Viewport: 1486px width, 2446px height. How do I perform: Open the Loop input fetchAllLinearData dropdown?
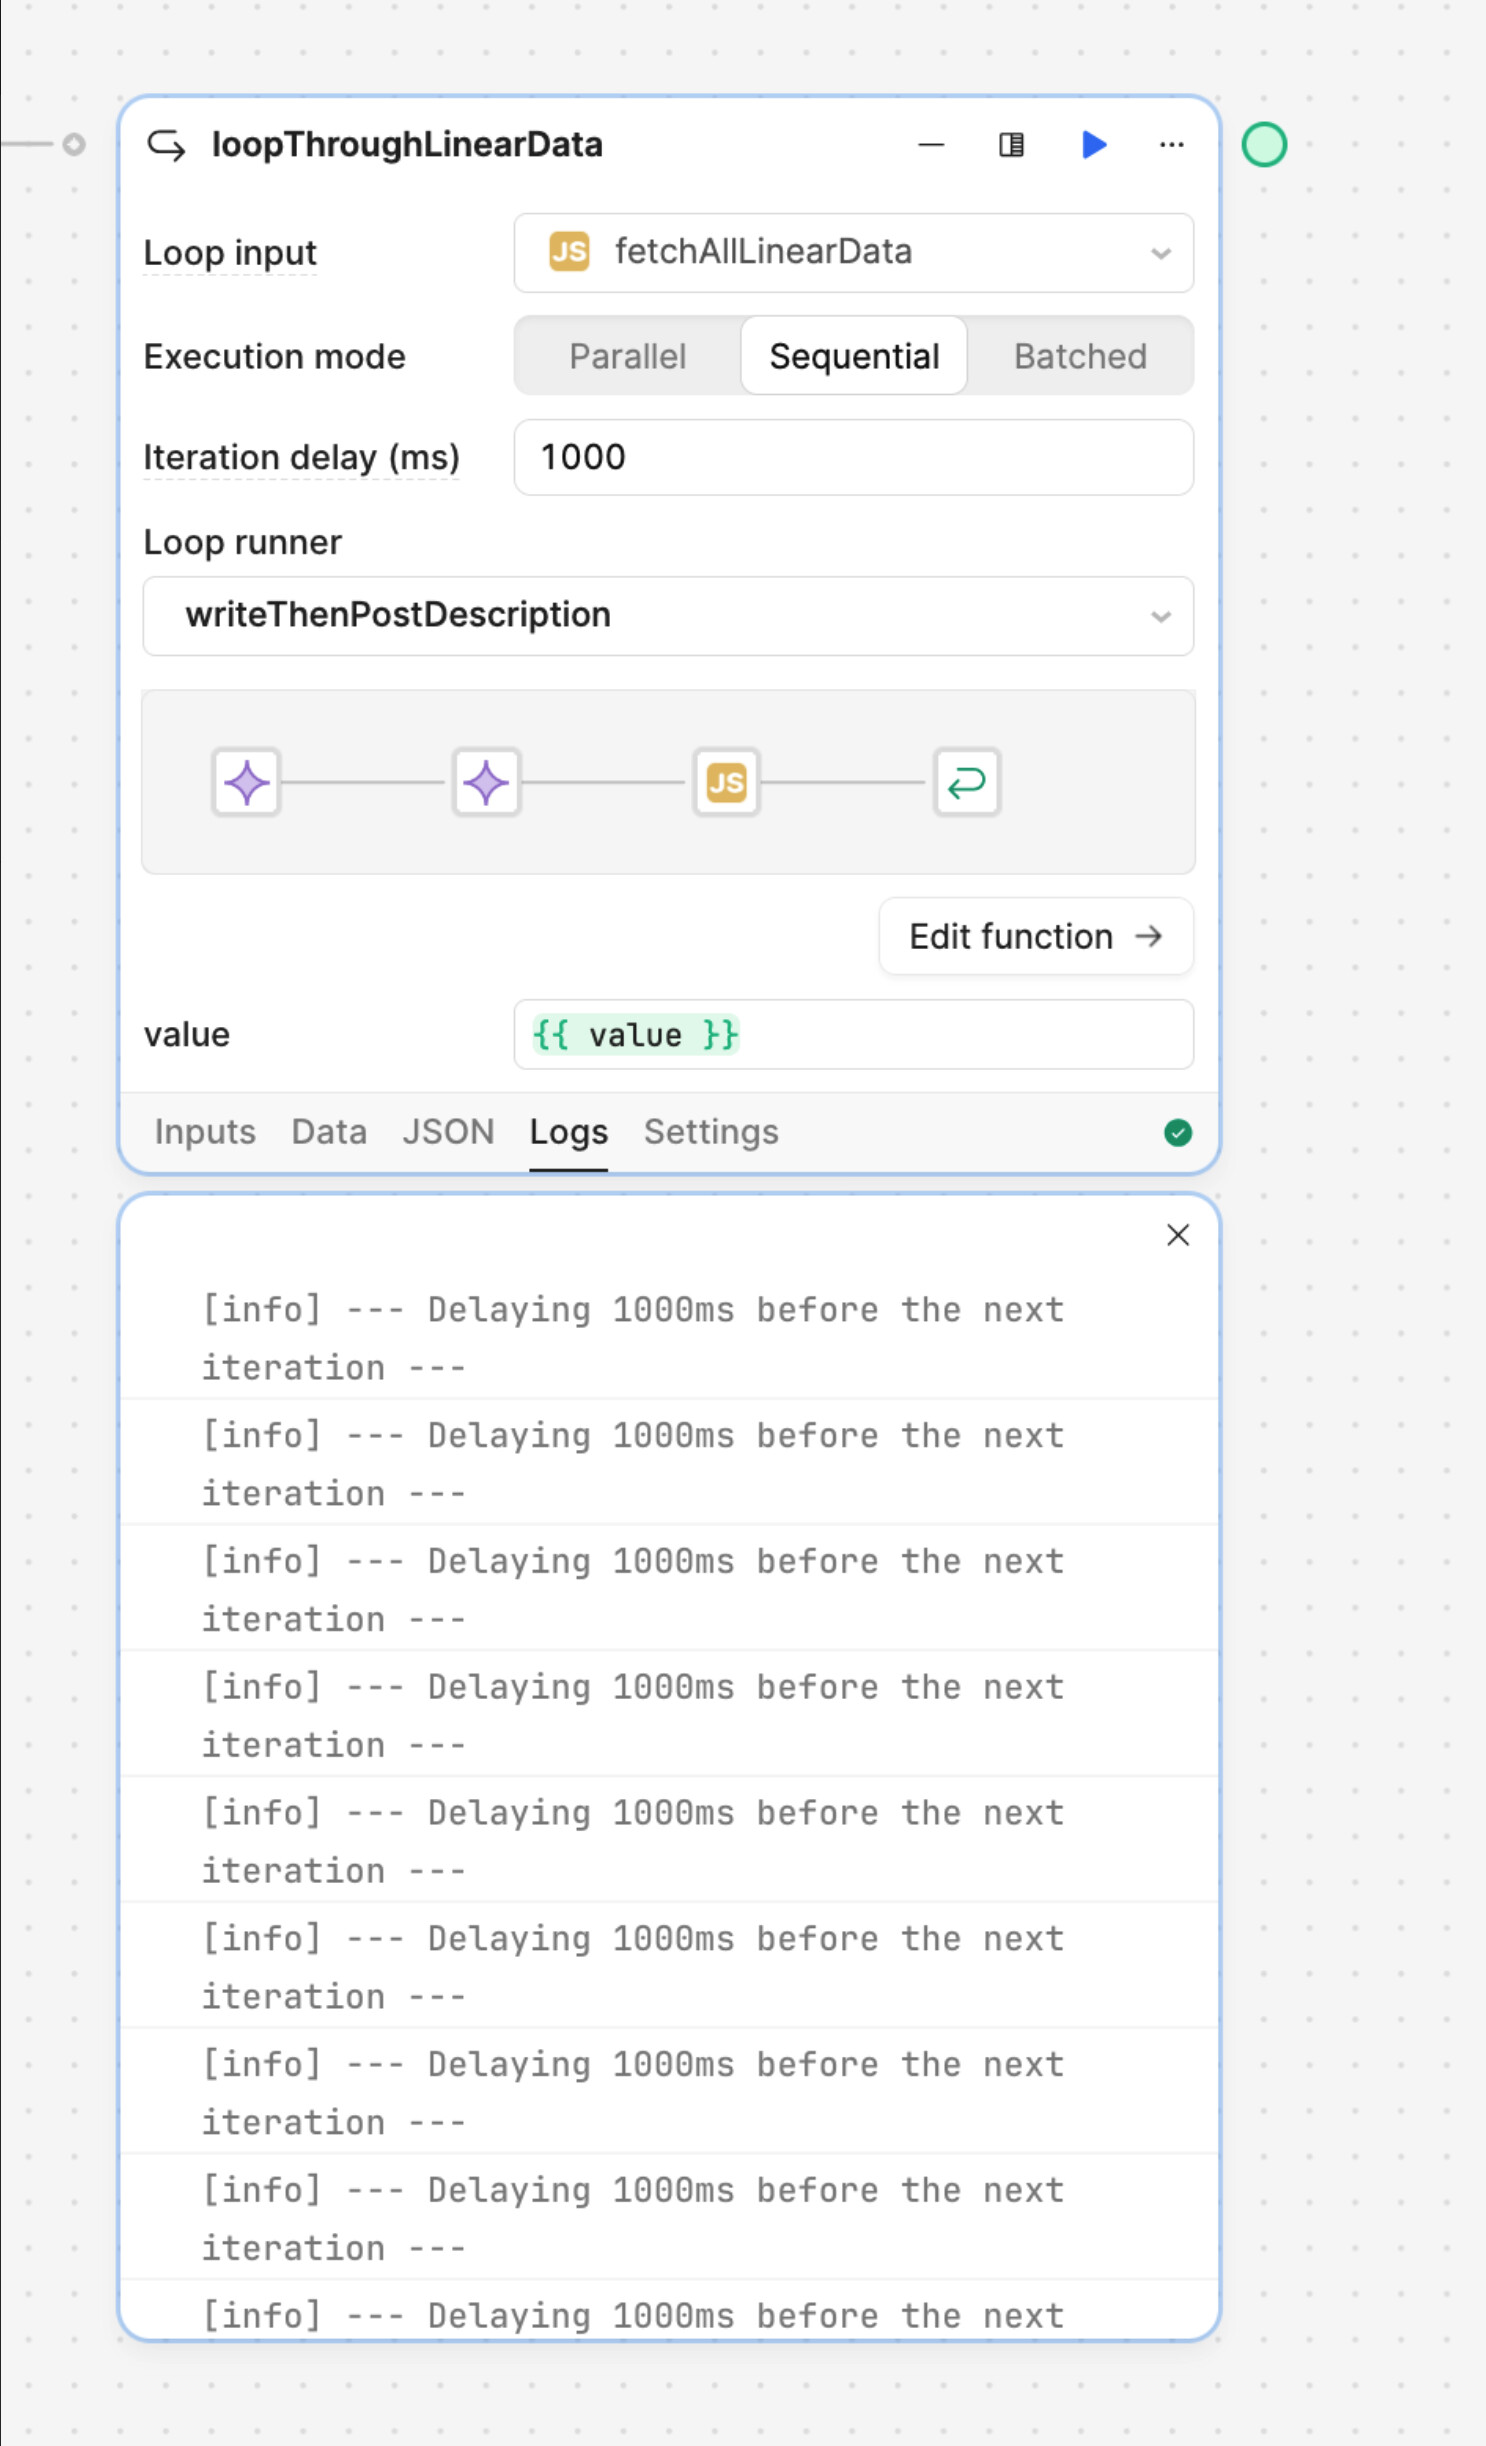854,252
